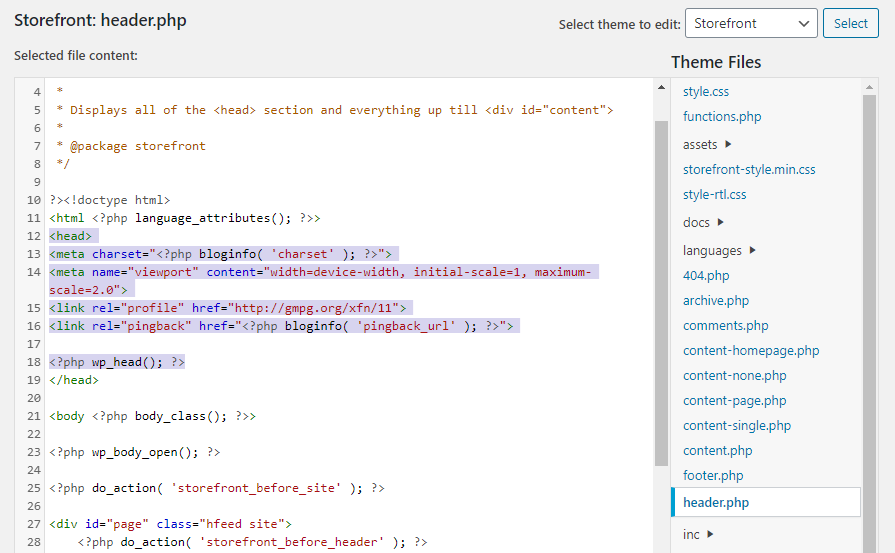Click the meta charset line
895x553 pixels.
220,254
